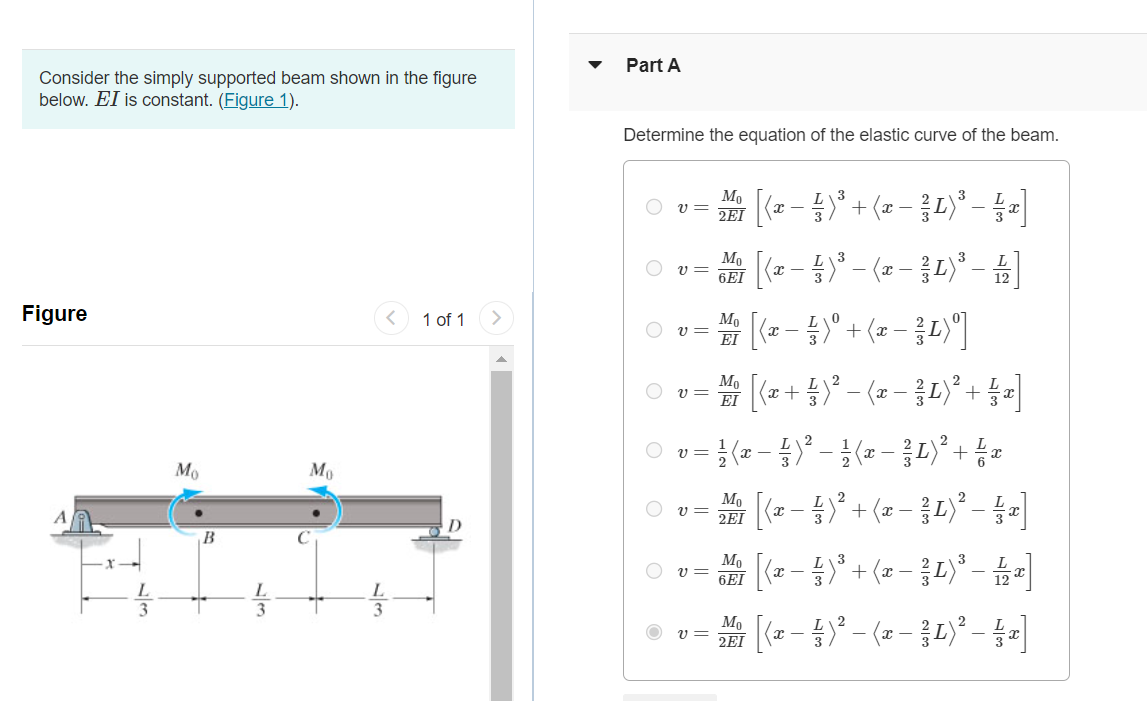Viewport: 1147px width, 701px height.
Task: Select the answer with Mo over 6EI minus terms
Action: pos(652,268)
